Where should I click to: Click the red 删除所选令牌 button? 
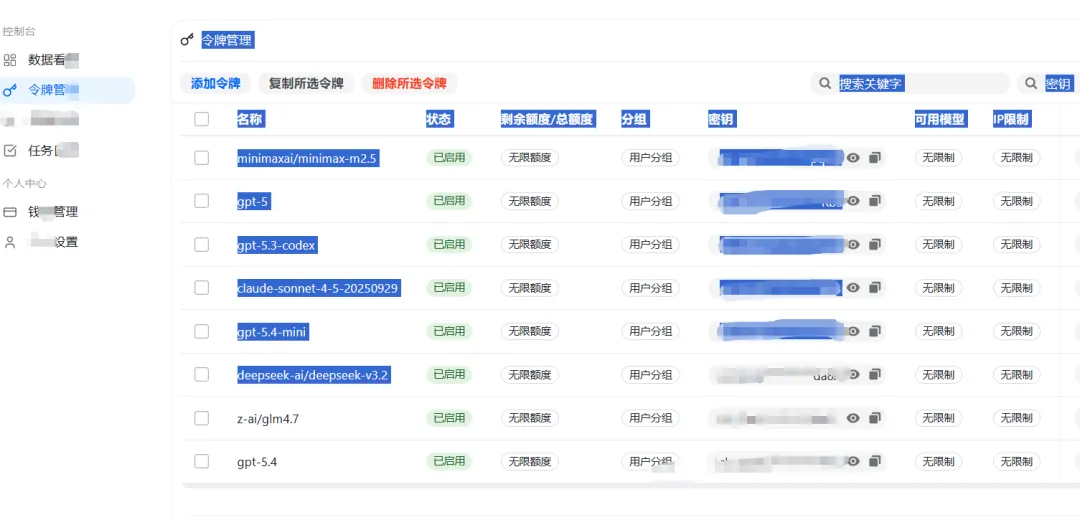click(x=409, y=84)
